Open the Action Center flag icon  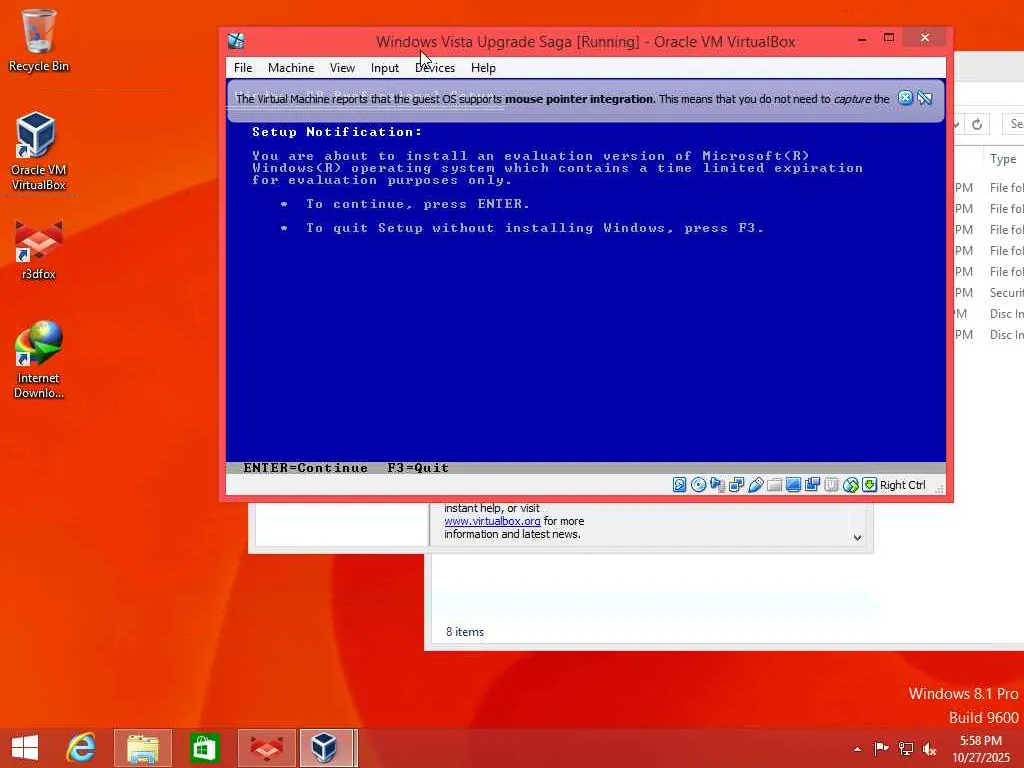click(881, 749)
